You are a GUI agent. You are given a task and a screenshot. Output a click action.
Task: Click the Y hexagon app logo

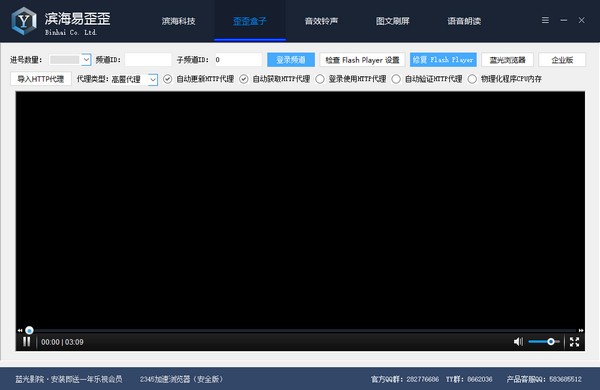24,21
